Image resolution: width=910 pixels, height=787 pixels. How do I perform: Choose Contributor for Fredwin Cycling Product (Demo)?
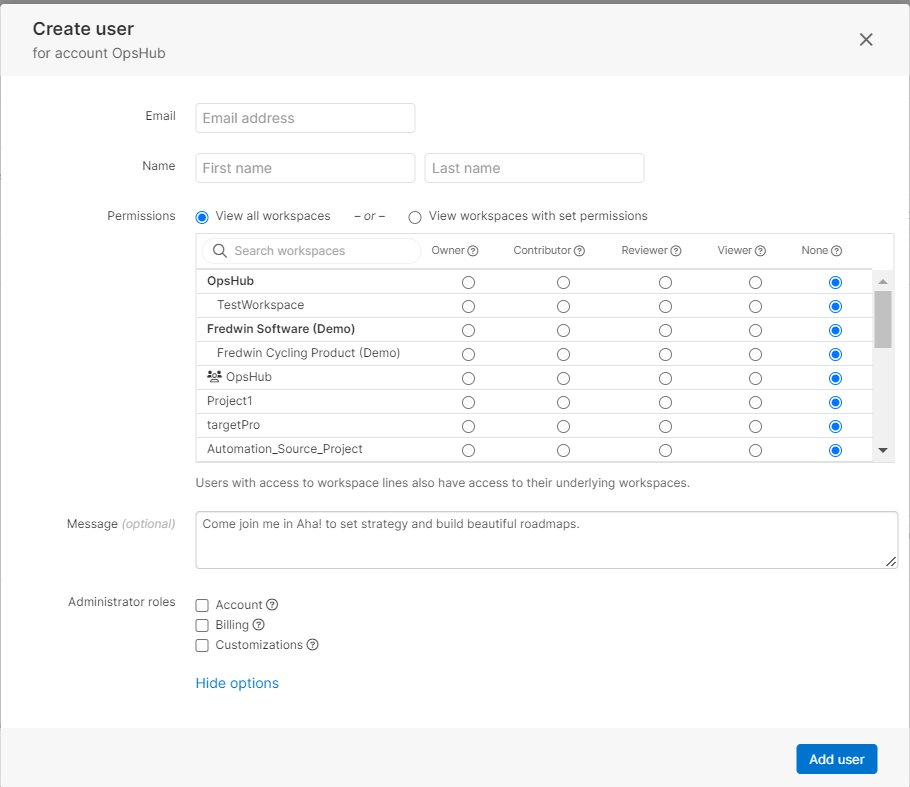click(x=563, y=354)
